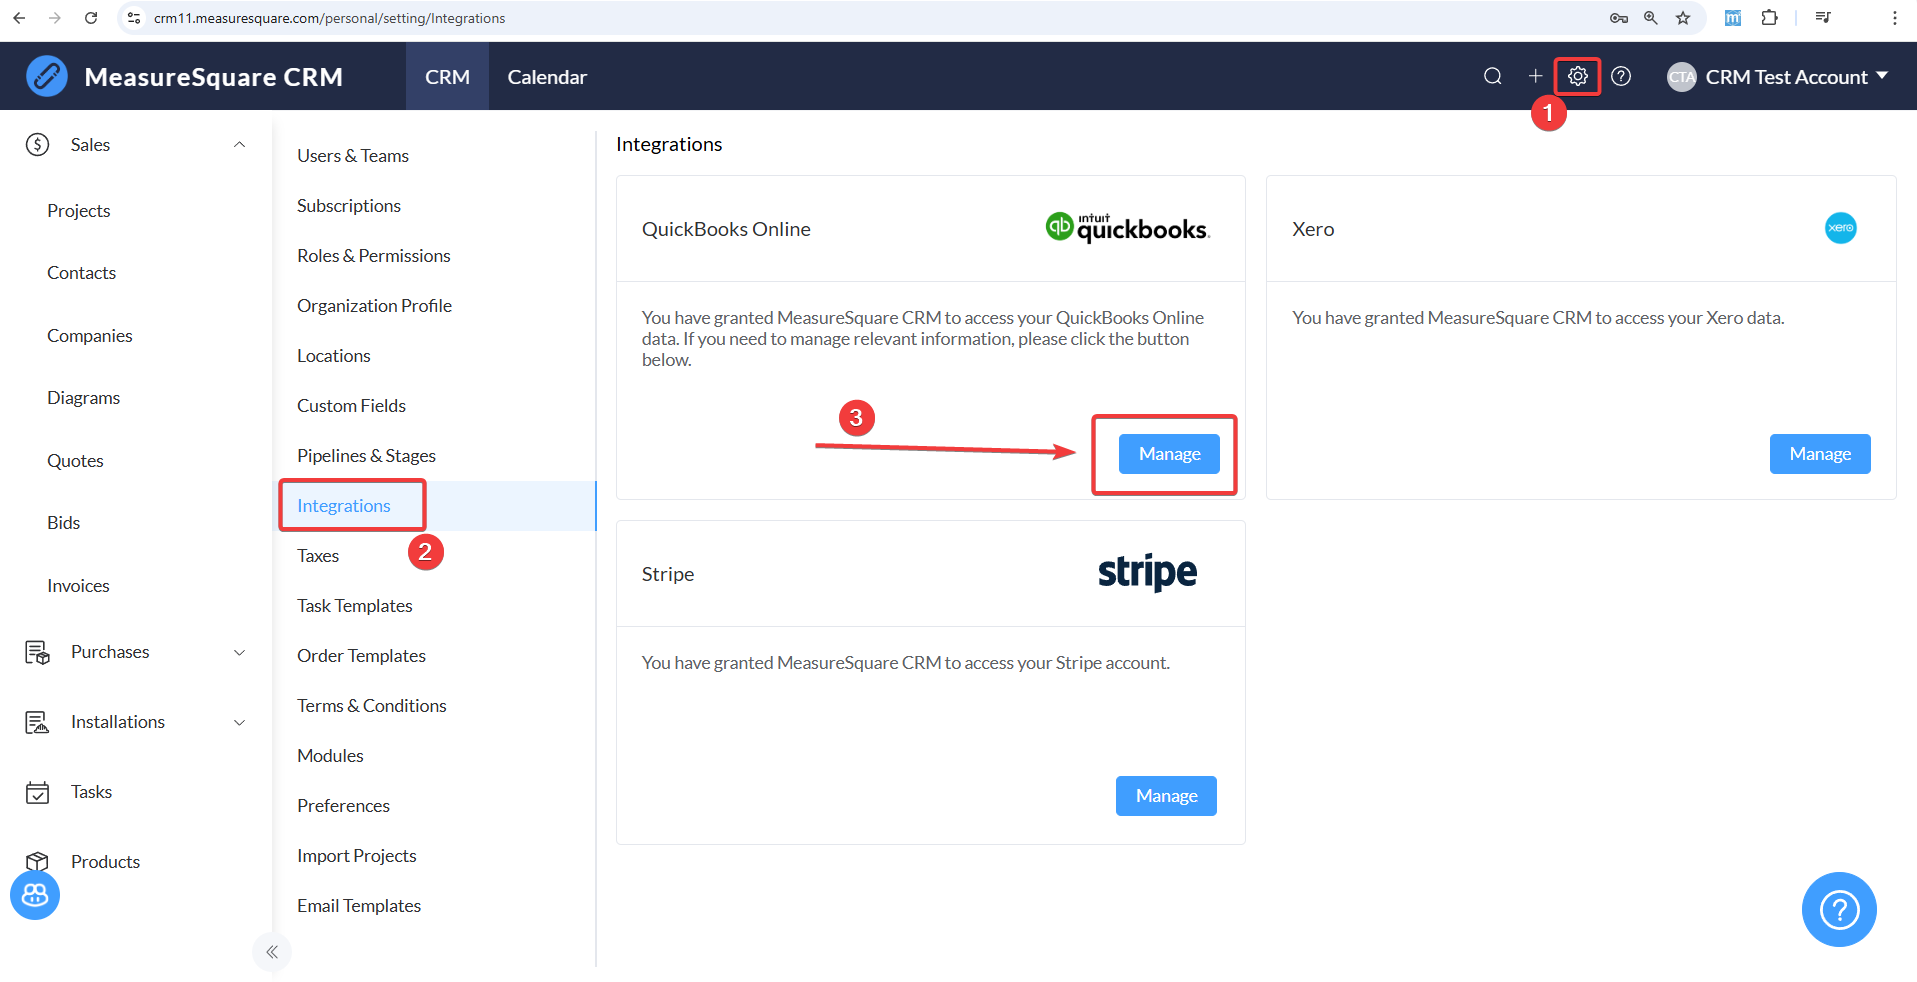Open Locations settings

(x=334, y=356)
